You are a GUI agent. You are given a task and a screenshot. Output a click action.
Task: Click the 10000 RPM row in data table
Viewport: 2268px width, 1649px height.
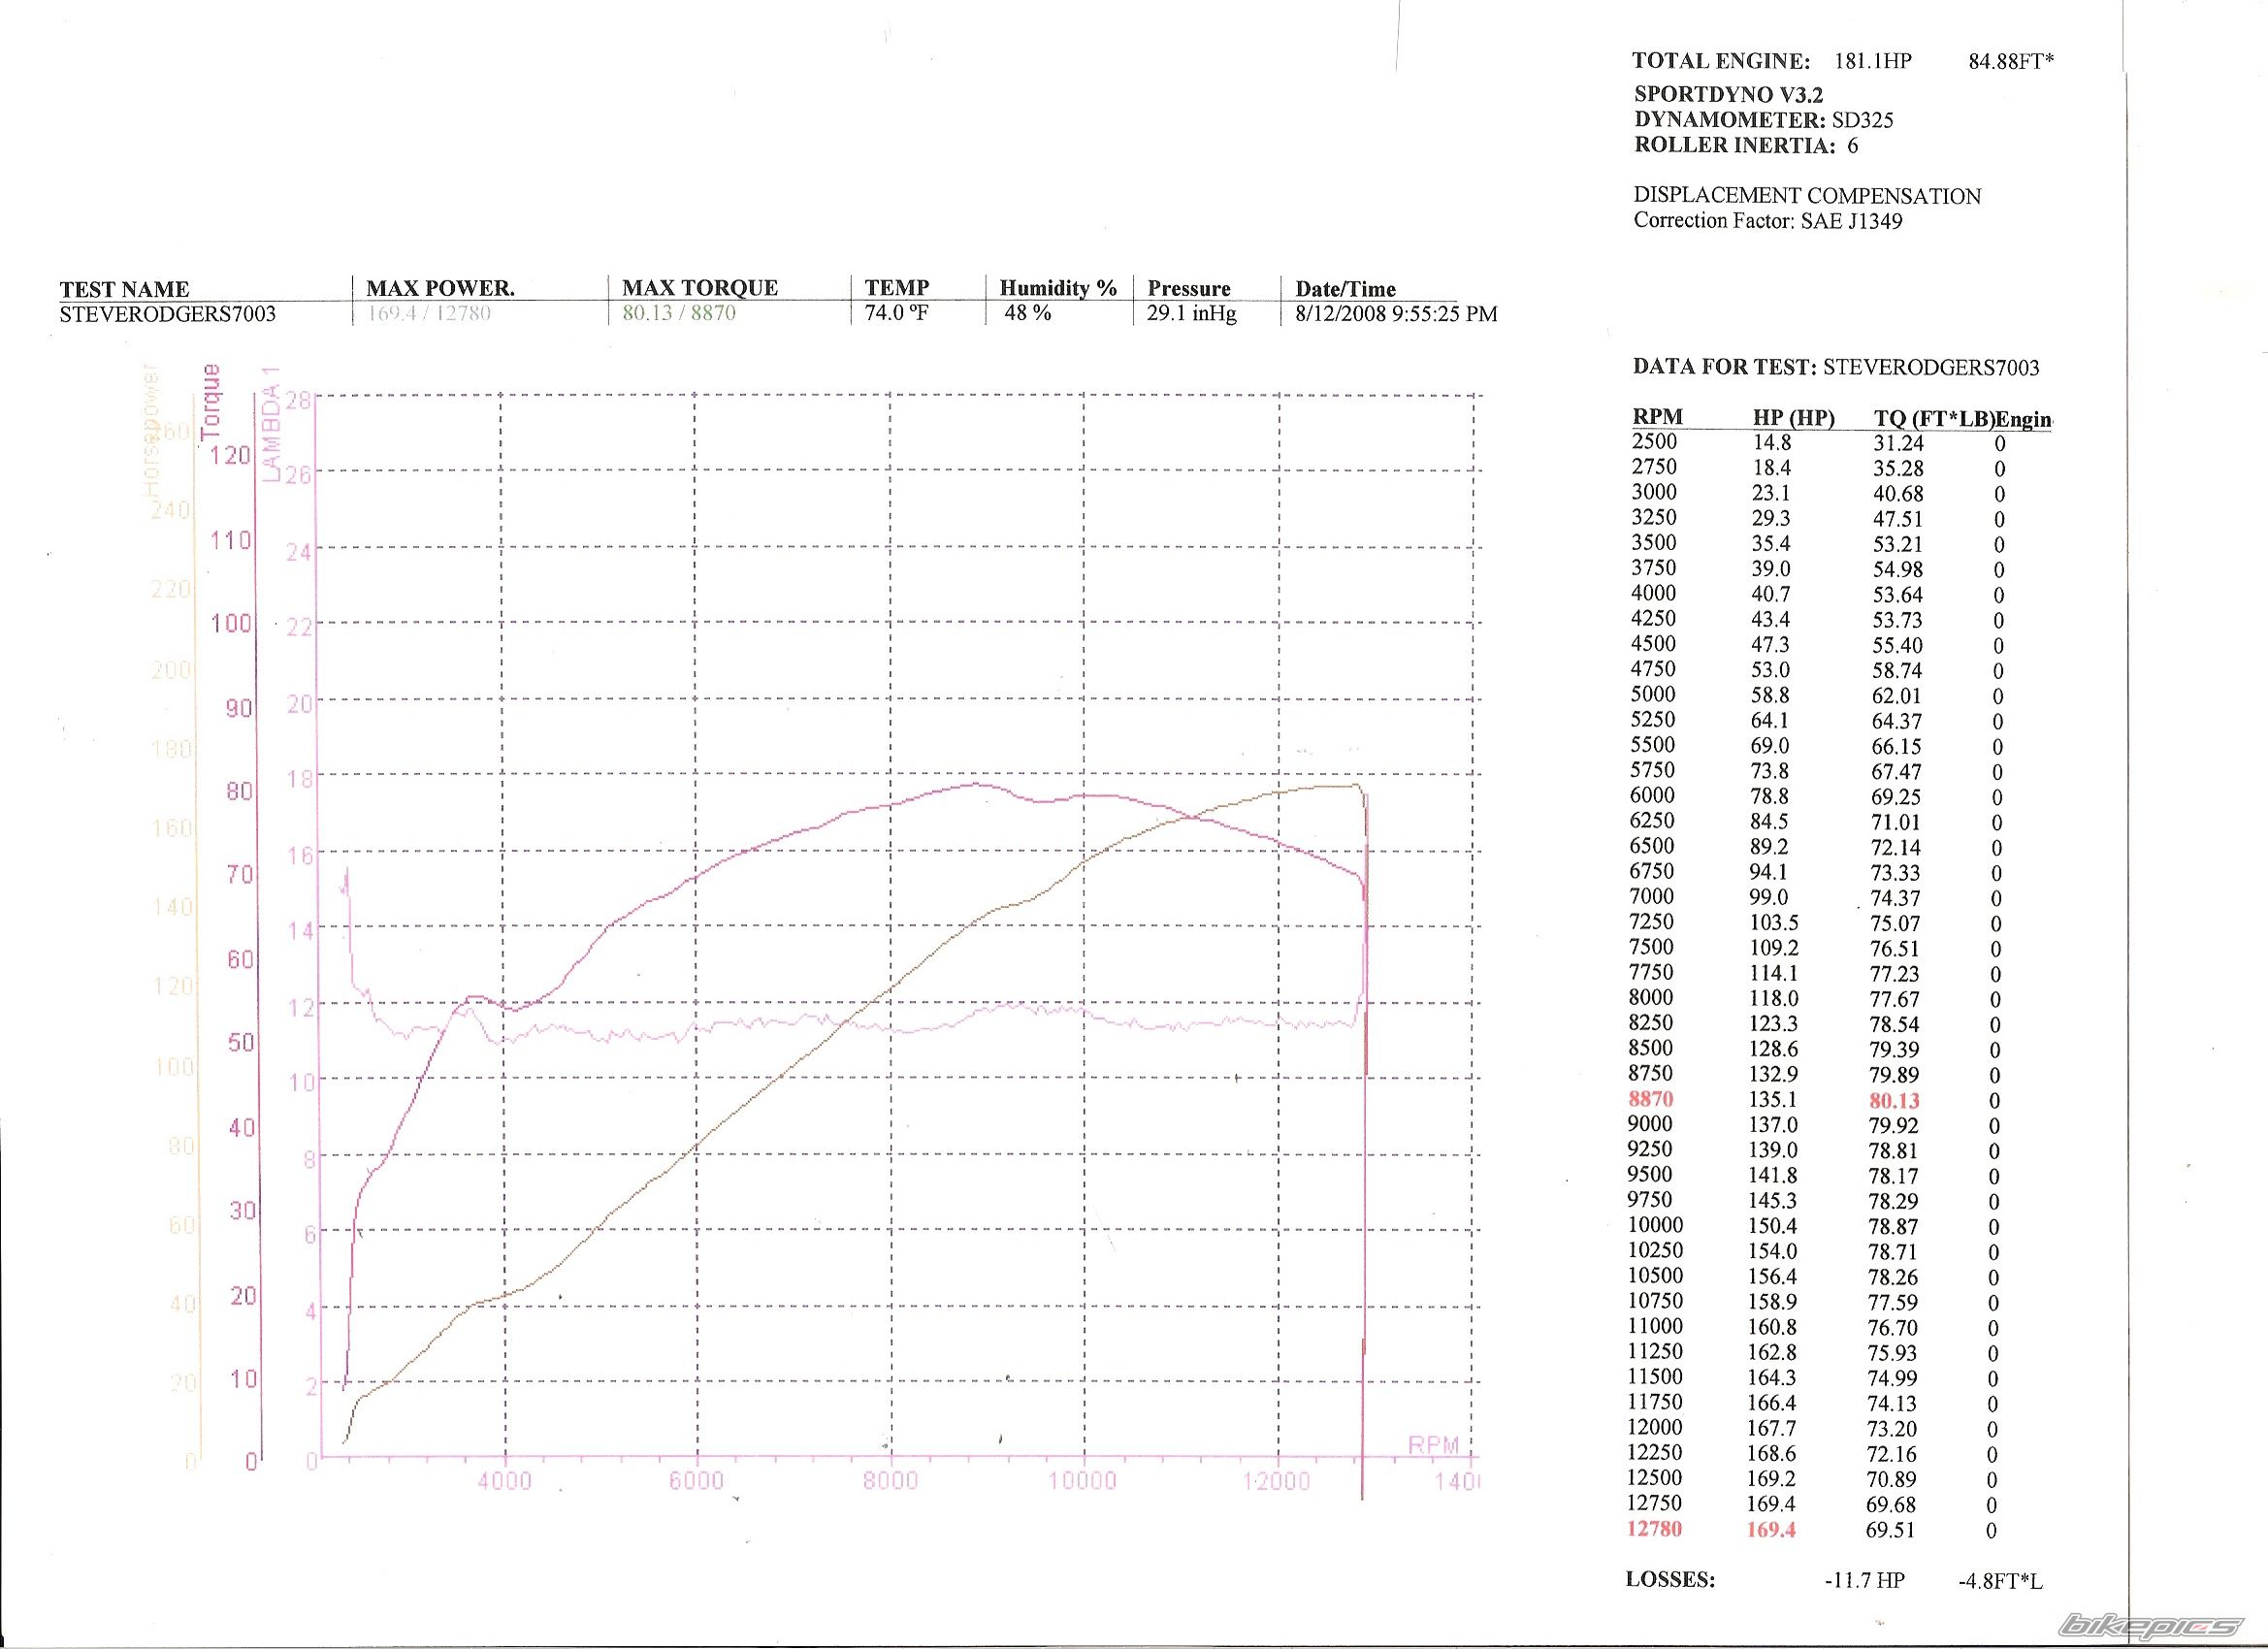[x=1656, y=1225]
